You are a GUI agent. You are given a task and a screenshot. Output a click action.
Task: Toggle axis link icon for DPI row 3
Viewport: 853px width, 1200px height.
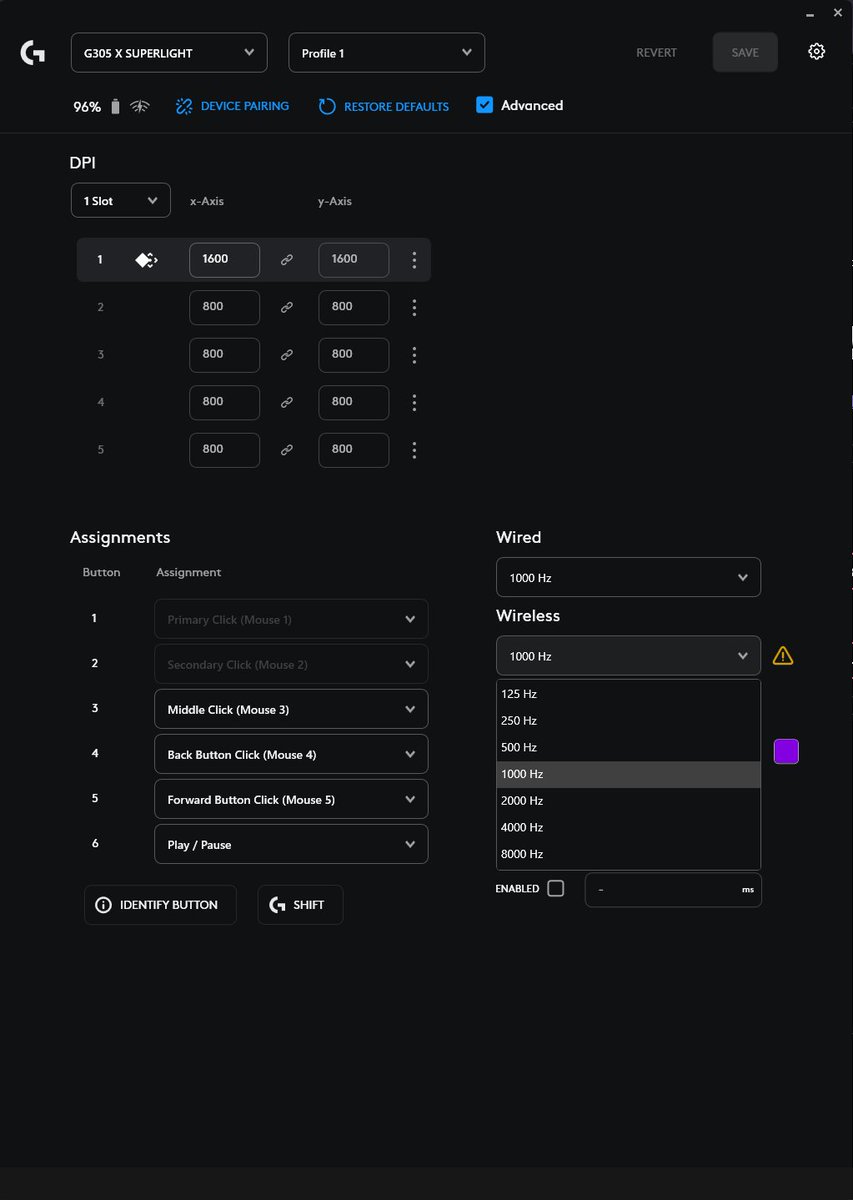point(287,355)
